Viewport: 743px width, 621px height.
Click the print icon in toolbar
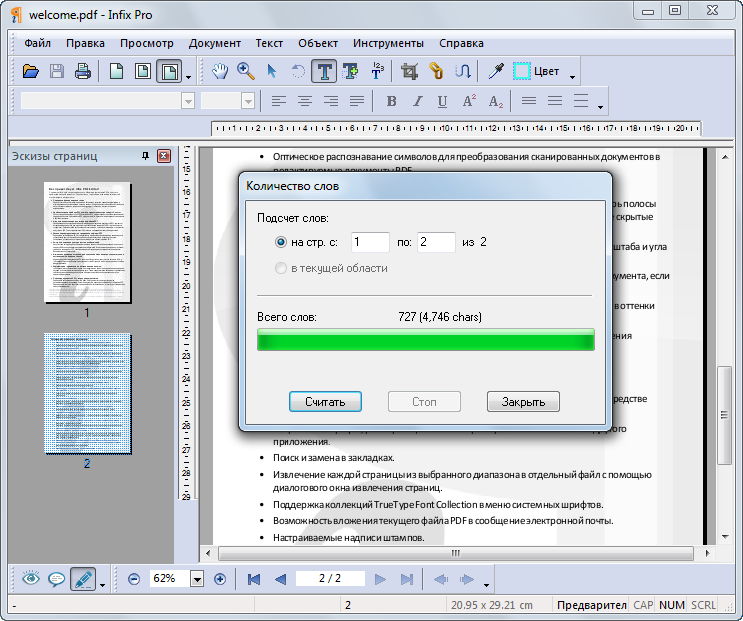tap(83, 71)
